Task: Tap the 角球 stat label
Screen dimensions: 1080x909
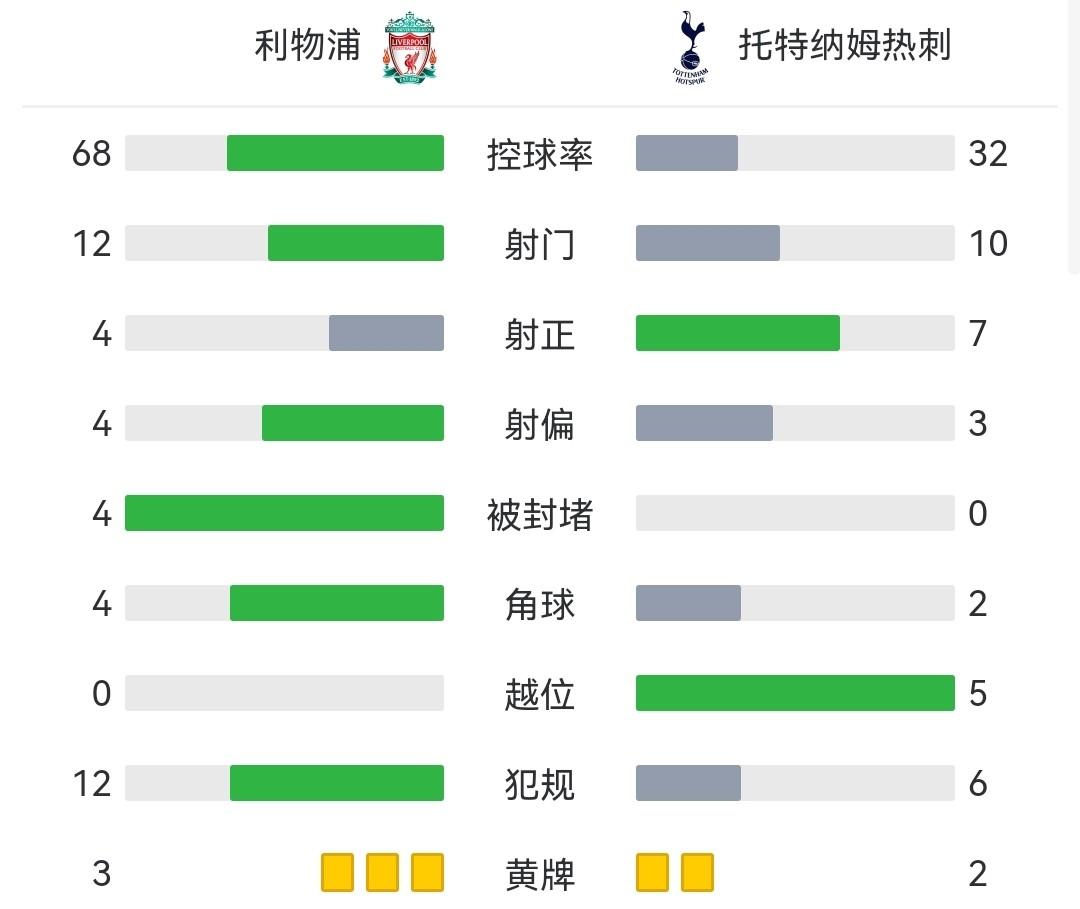Action: 540,604
